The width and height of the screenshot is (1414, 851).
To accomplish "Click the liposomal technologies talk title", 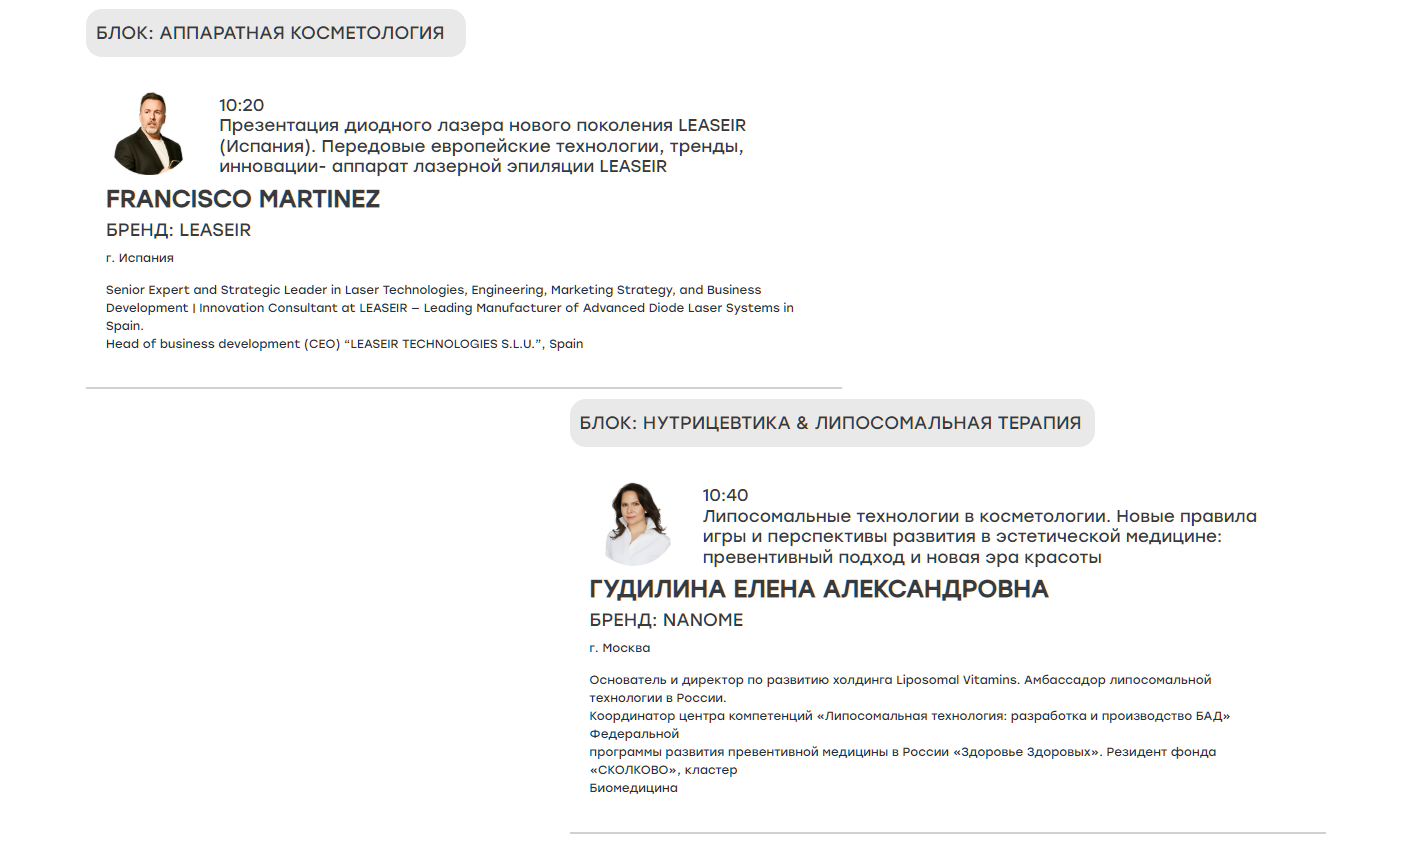I will [x=980, y=536].
